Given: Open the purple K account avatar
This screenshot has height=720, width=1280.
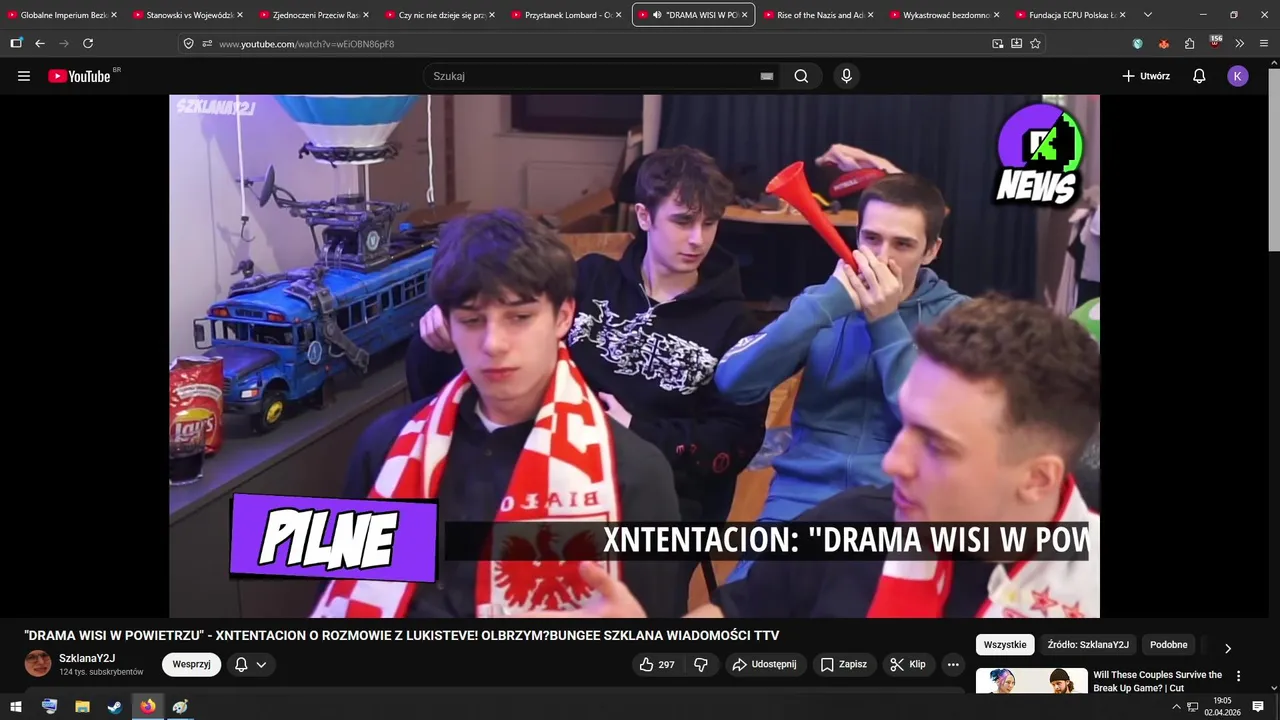Looking at the screenshot, I should (x=1238, y=76).
